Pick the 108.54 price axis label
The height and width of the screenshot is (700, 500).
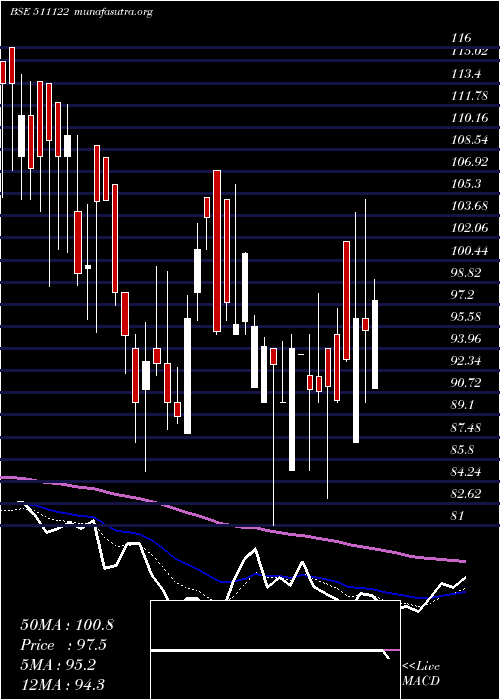point(470,140)
